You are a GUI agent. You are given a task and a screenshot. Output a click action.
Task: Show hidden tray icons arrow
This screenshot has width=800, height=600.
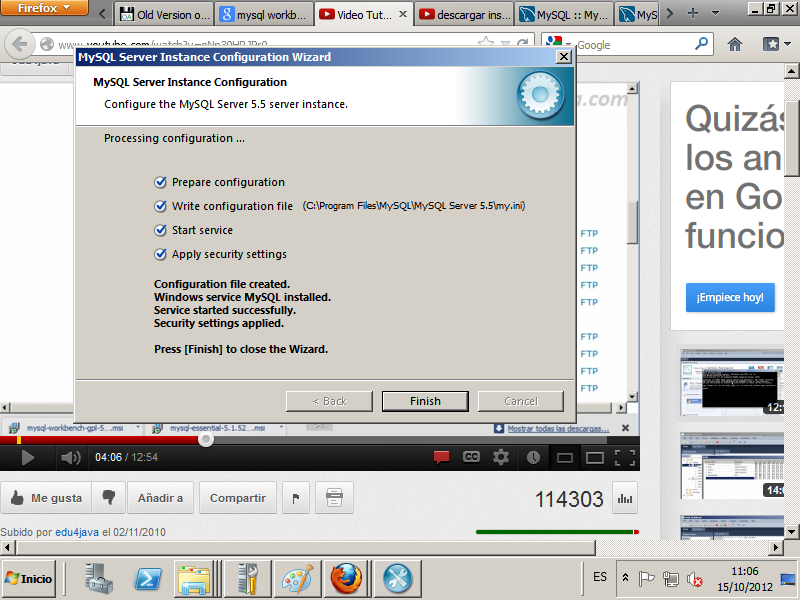point(625,578)
